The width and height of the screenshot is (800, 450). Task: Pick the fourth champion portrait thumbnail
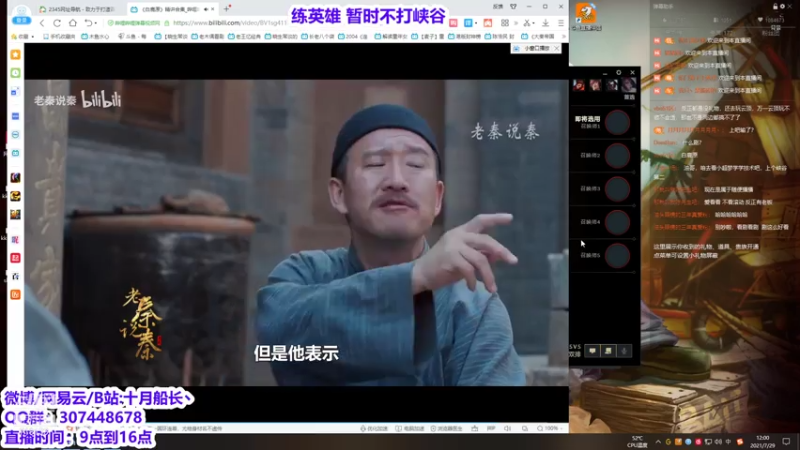[x=629, y=85]
